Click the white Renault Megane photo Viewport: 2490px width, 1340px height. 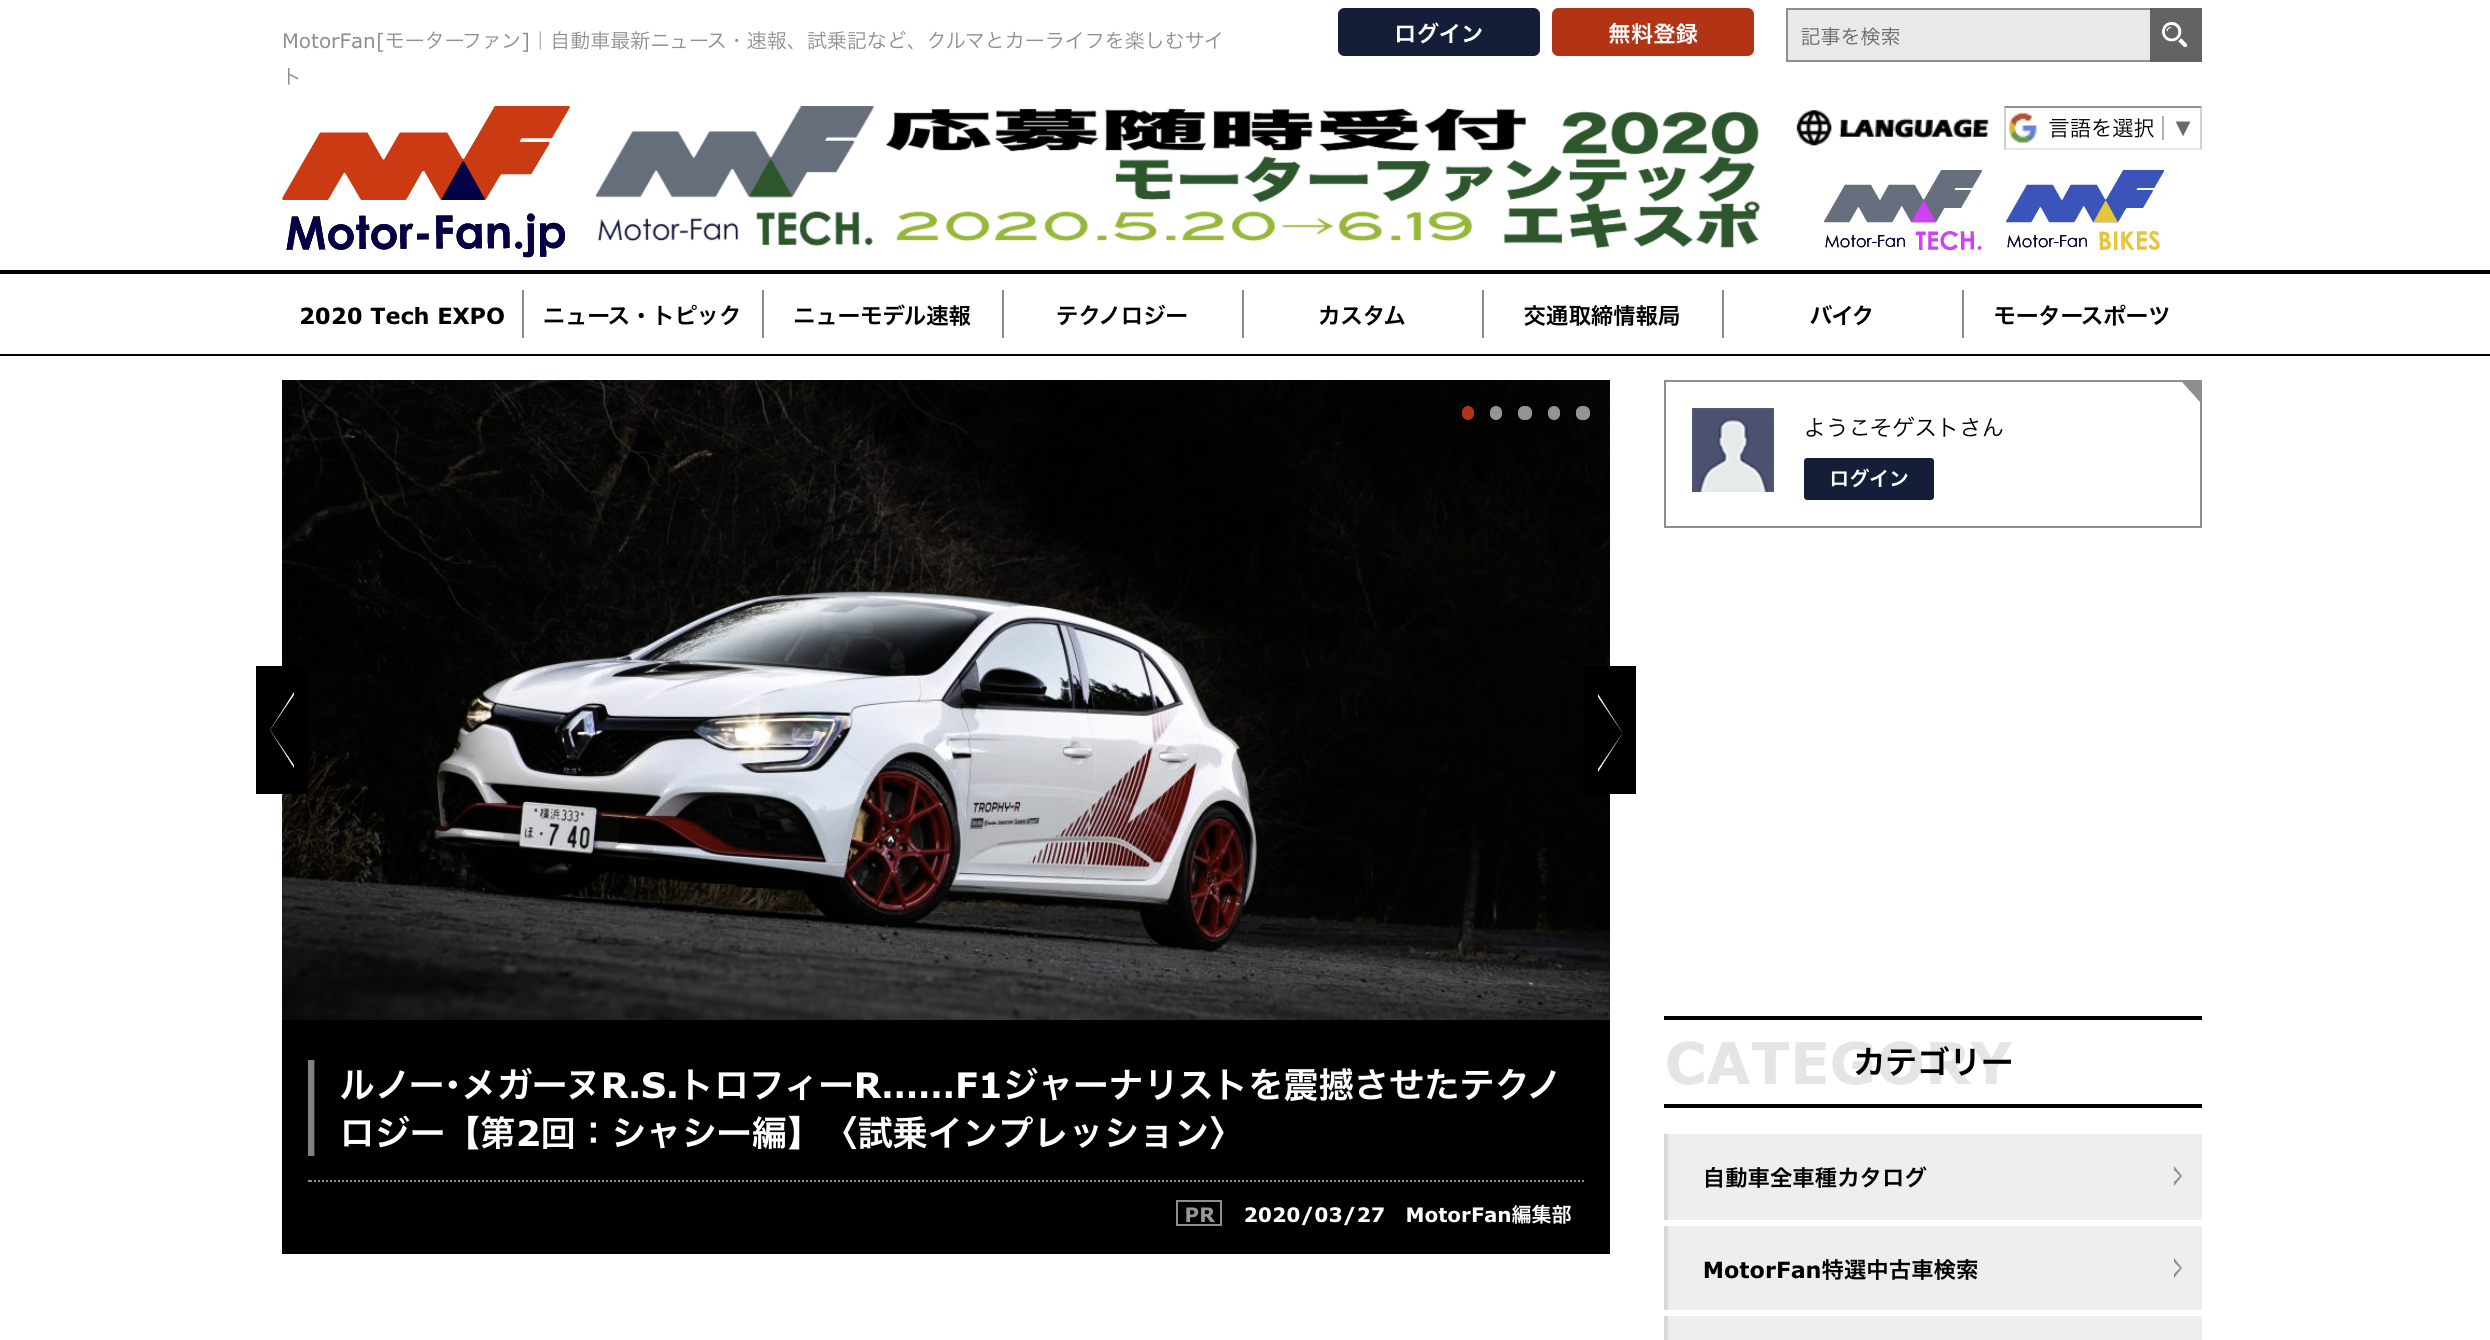tap(946, 700)
